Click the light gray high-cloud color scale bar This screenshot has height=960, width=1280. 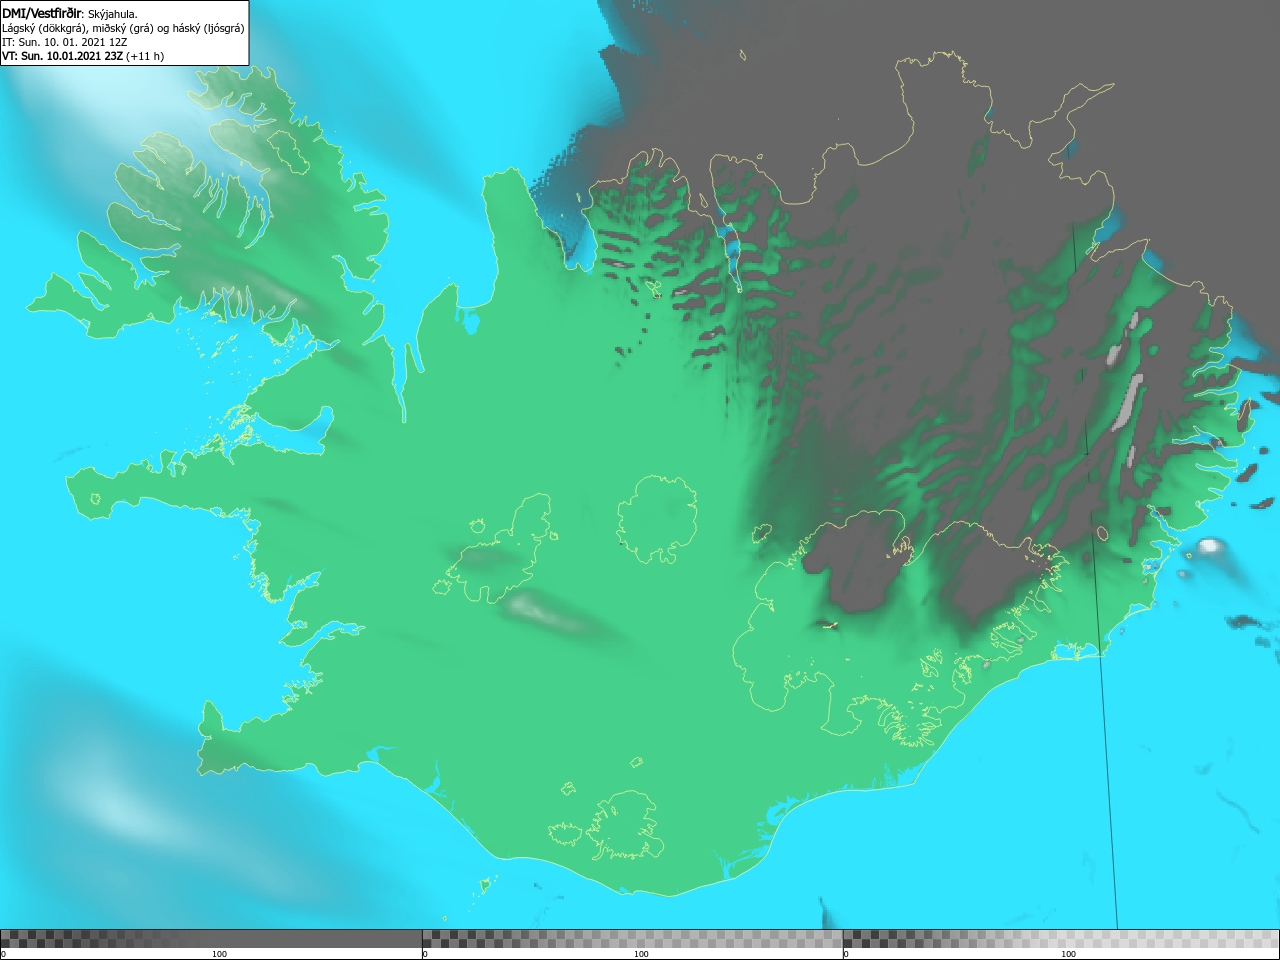tap(1061, 939)
